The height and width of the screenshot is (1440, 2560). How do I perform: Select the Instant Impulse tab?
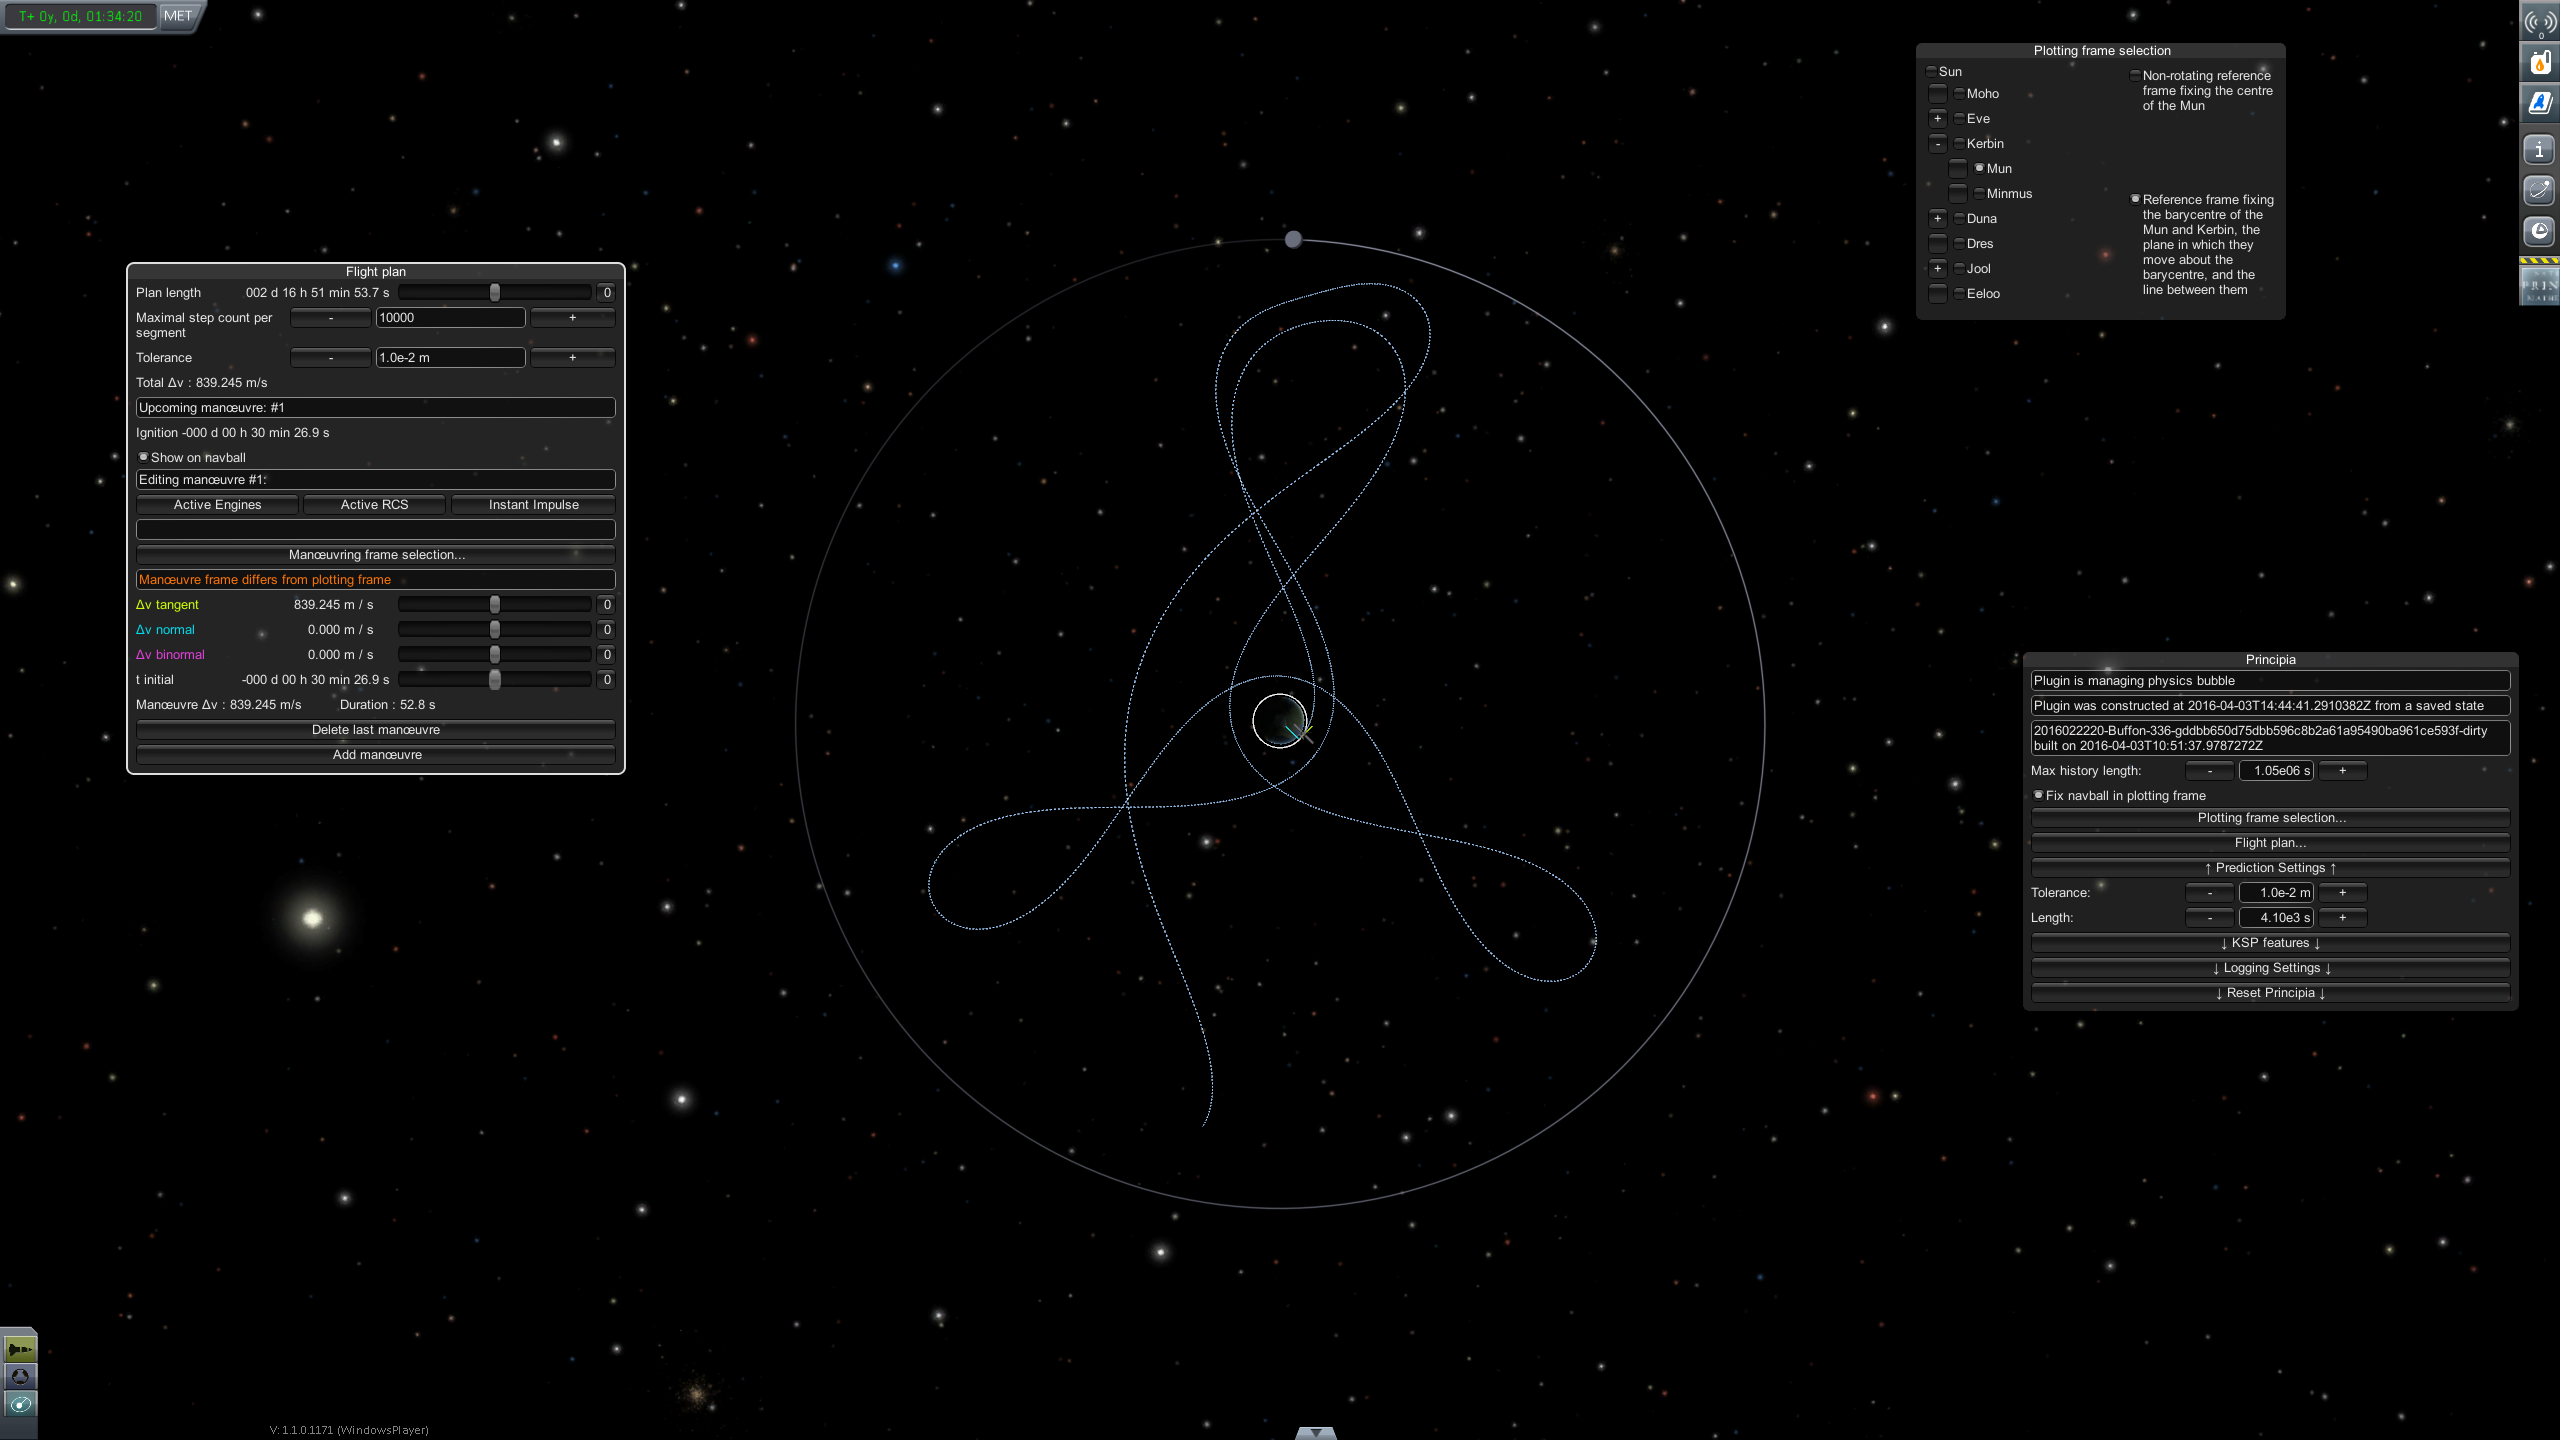pos(533,505)
